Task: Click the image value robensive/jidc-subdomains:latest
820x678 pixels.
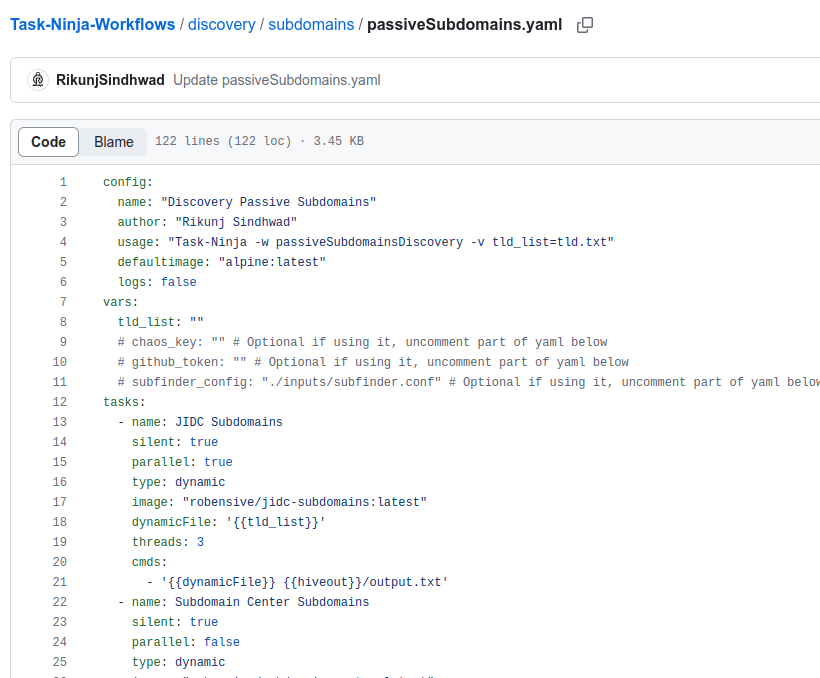Action: (x=305, y=502)
